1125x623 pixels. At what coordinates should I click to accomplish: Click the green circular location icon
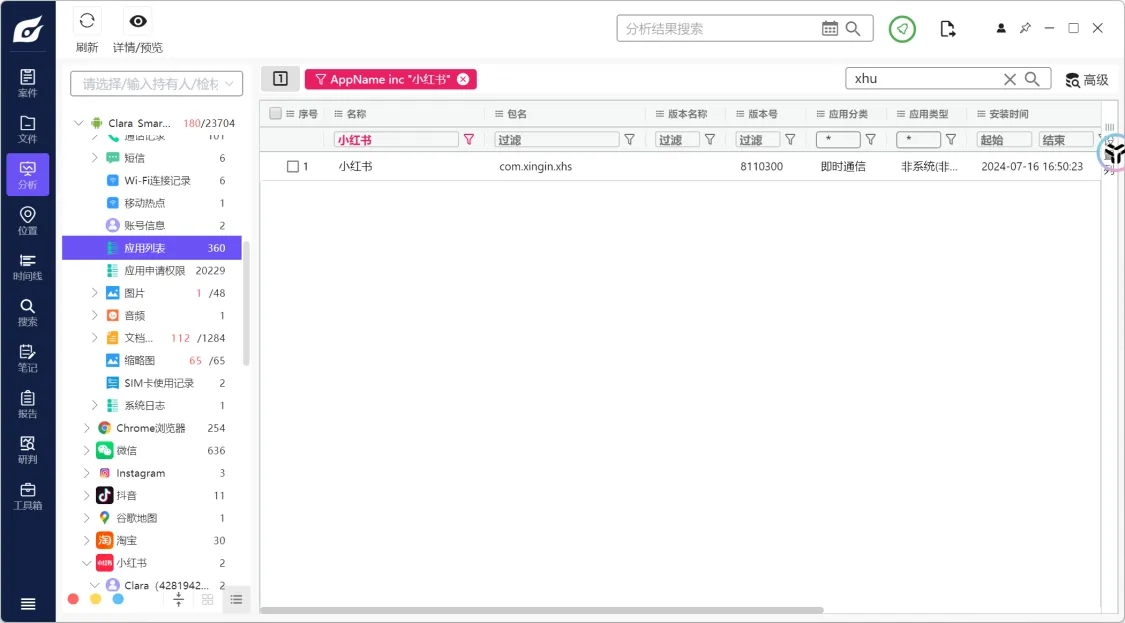coord(902,29)
